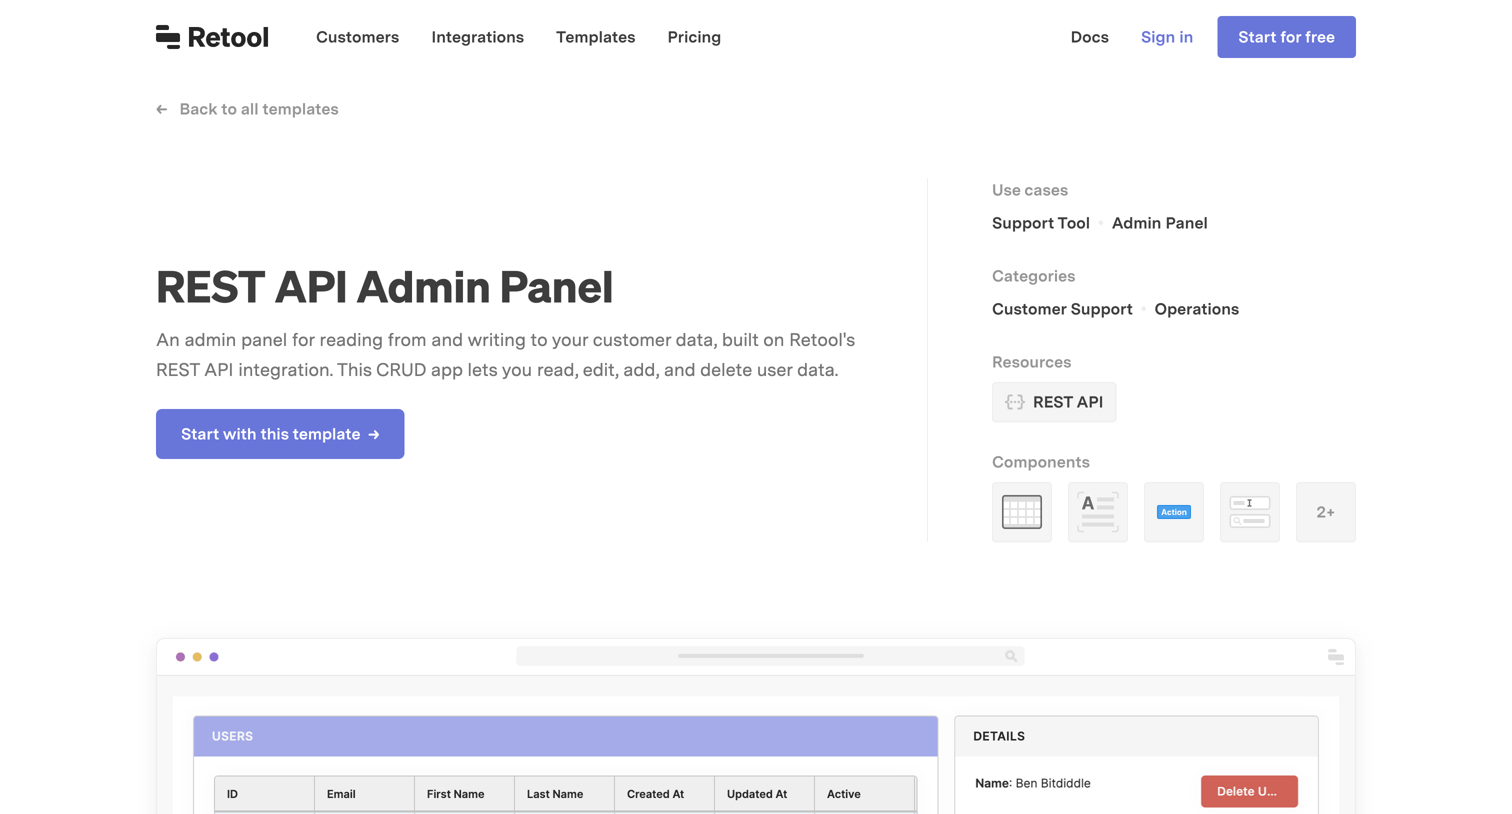
Task: Click the purple window dot in preview
Action: (214, 657)
